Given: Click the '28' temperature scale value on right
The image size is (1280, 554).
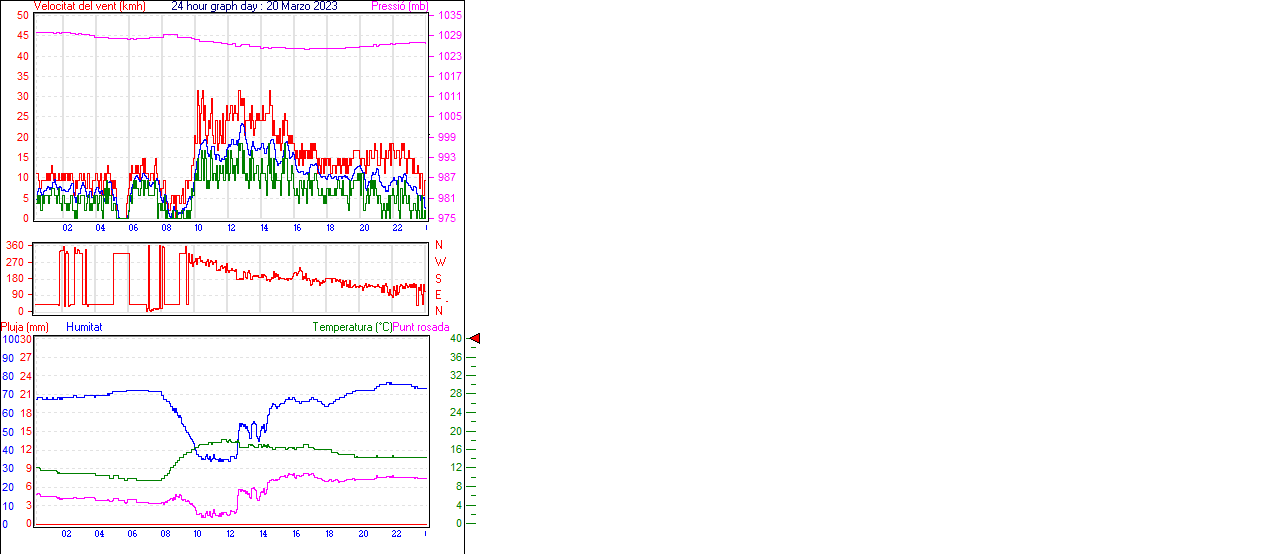Looking at the screenshot, I should tap(455, 394).
